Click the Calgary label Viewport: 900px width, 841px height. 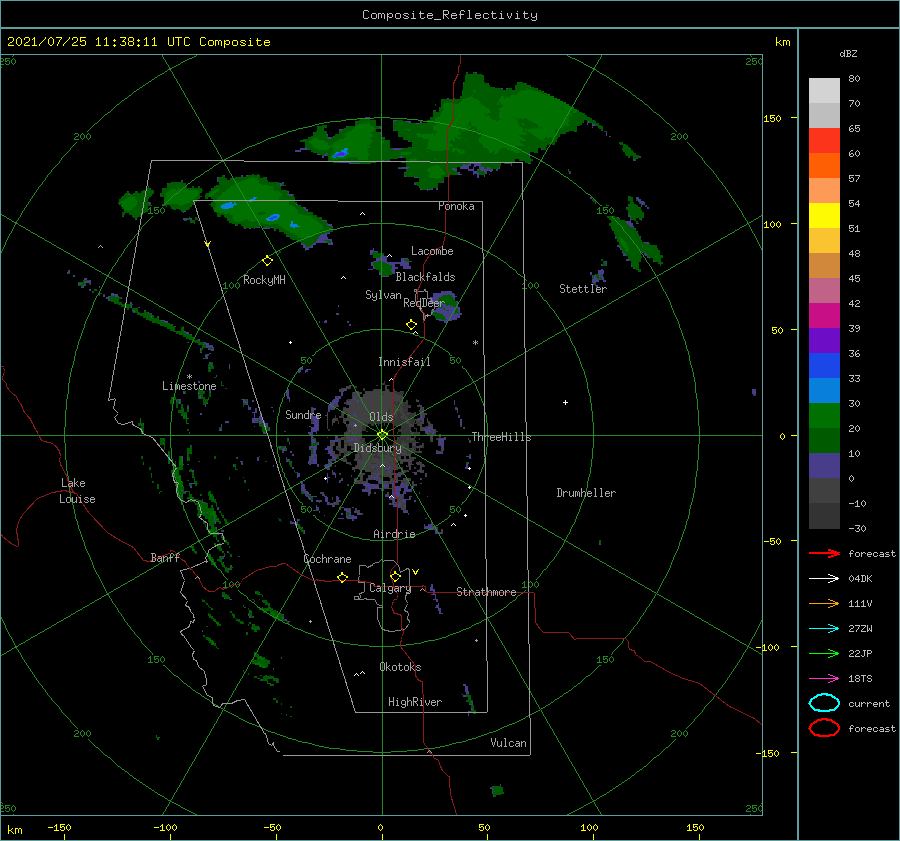(x=390, y=588)
